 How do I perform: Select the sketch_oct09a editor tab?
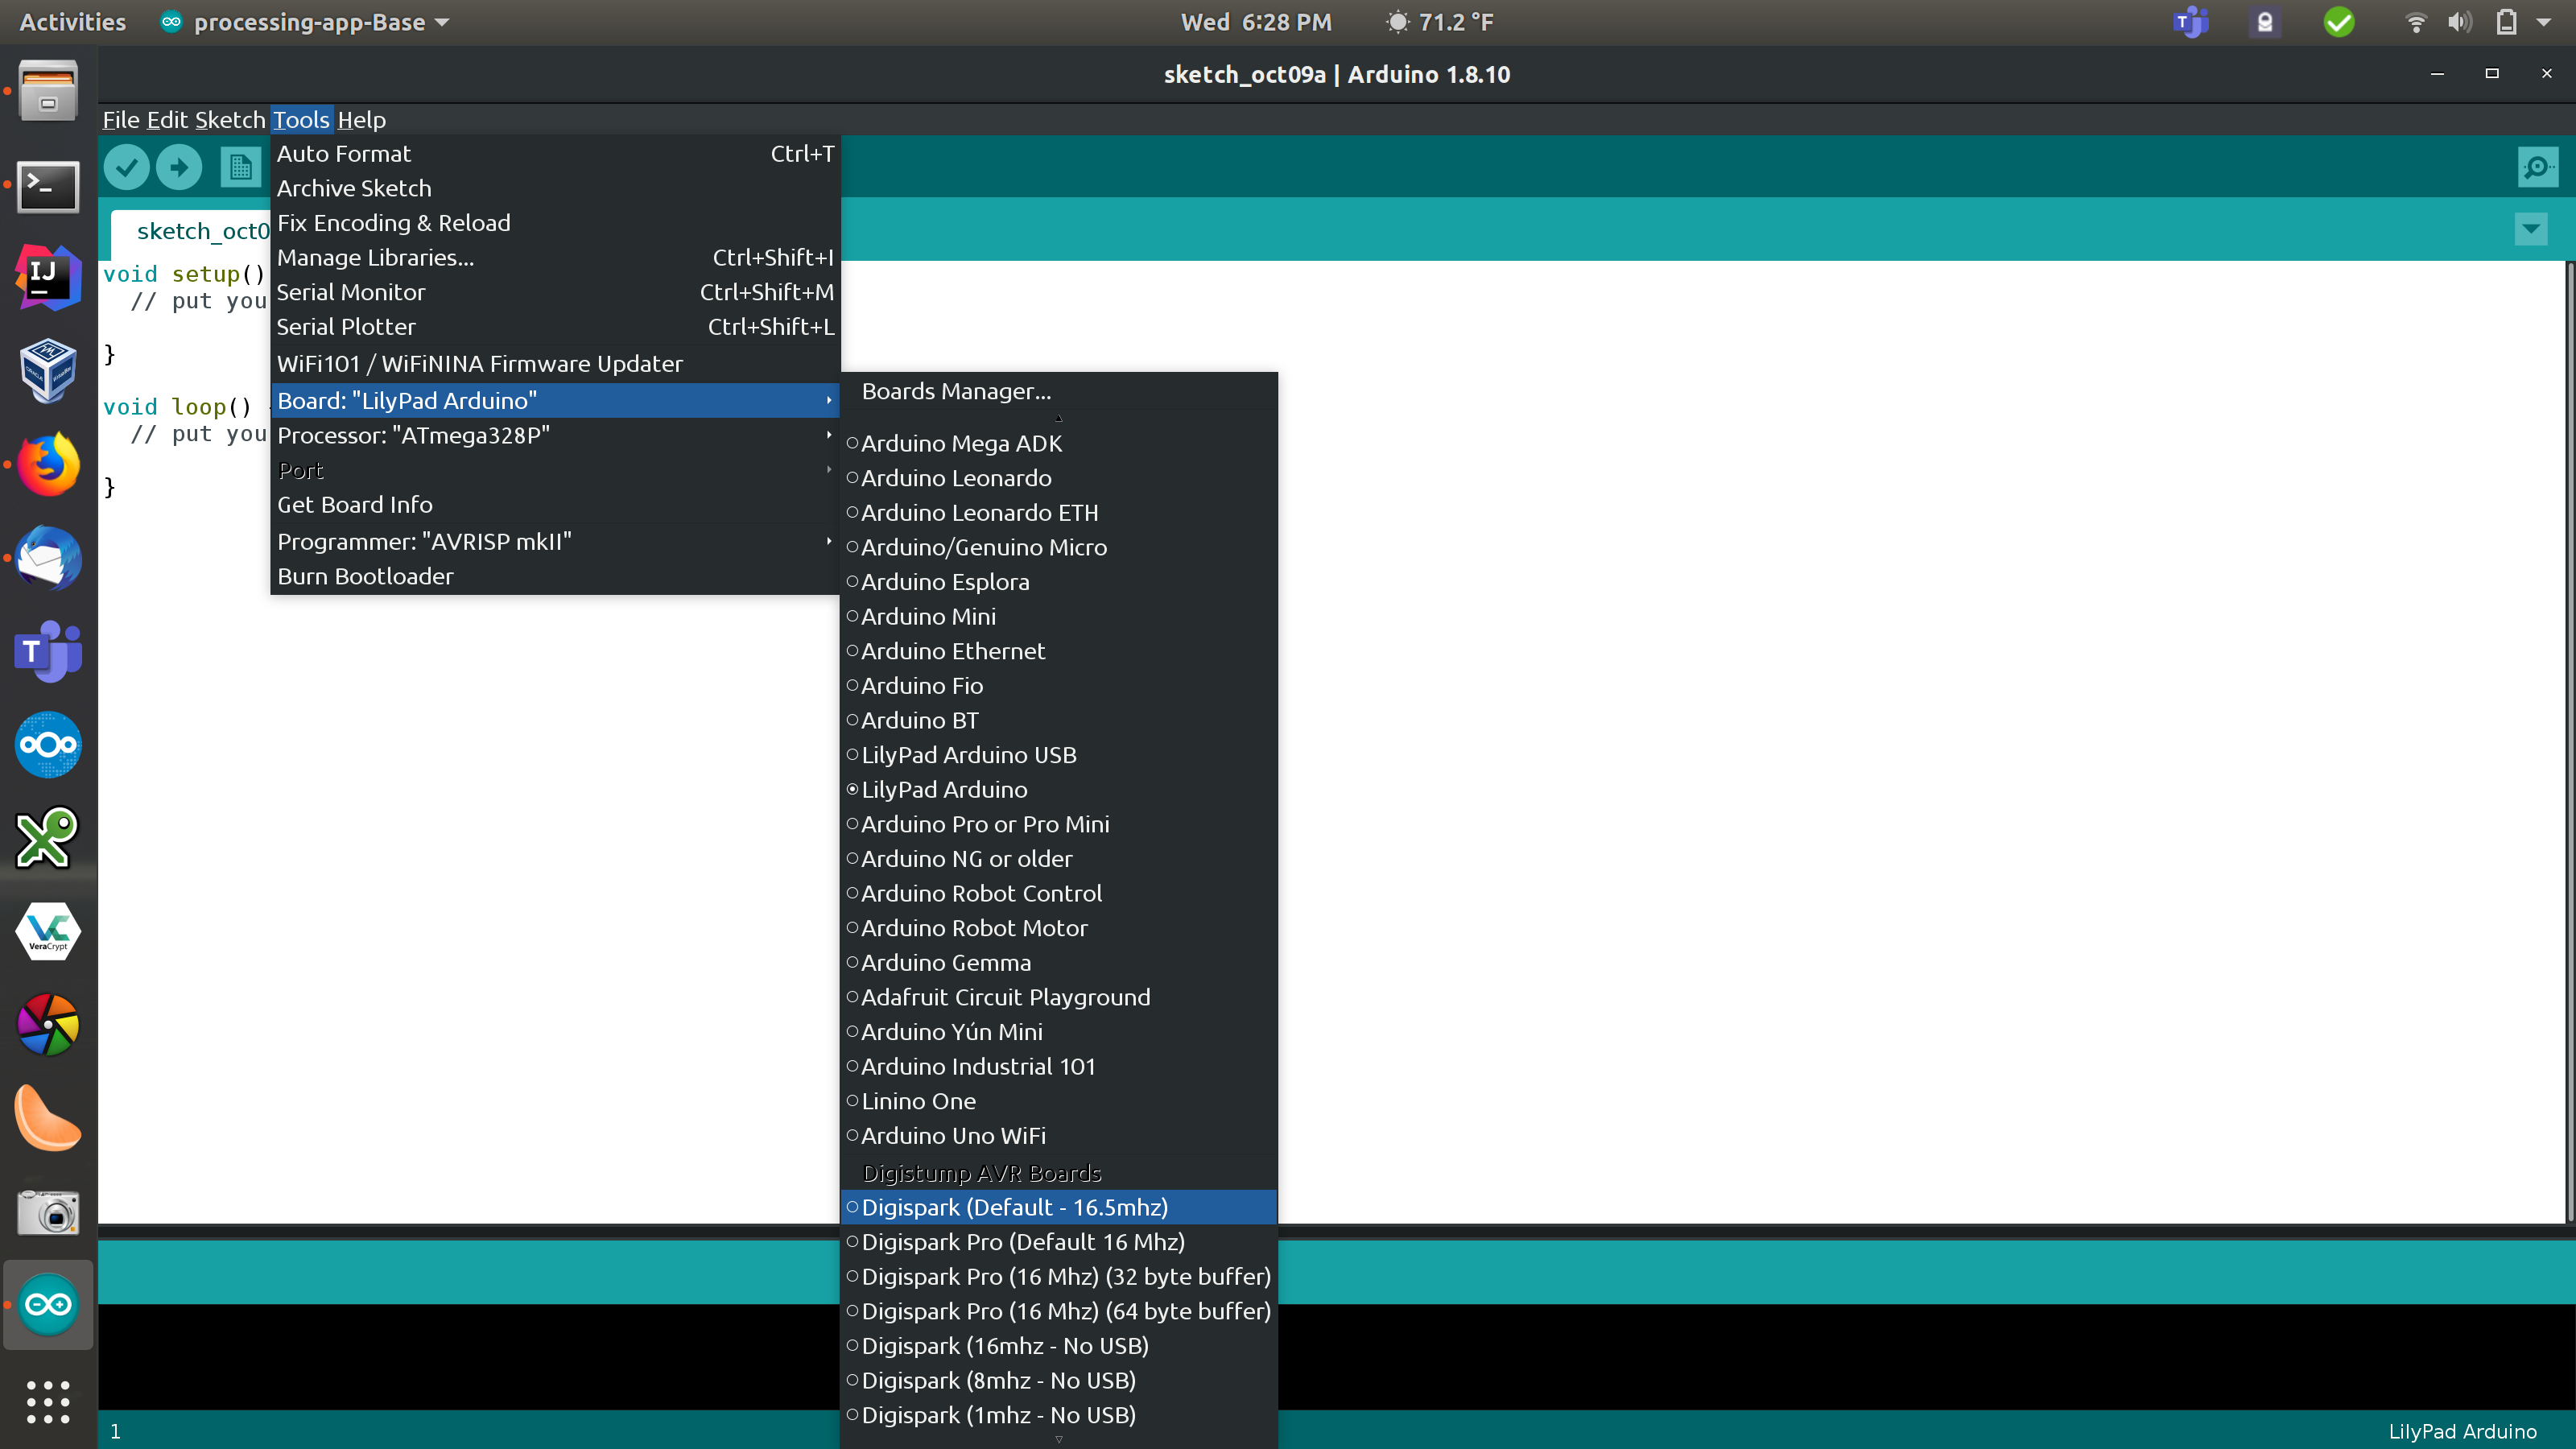(191, 231)
